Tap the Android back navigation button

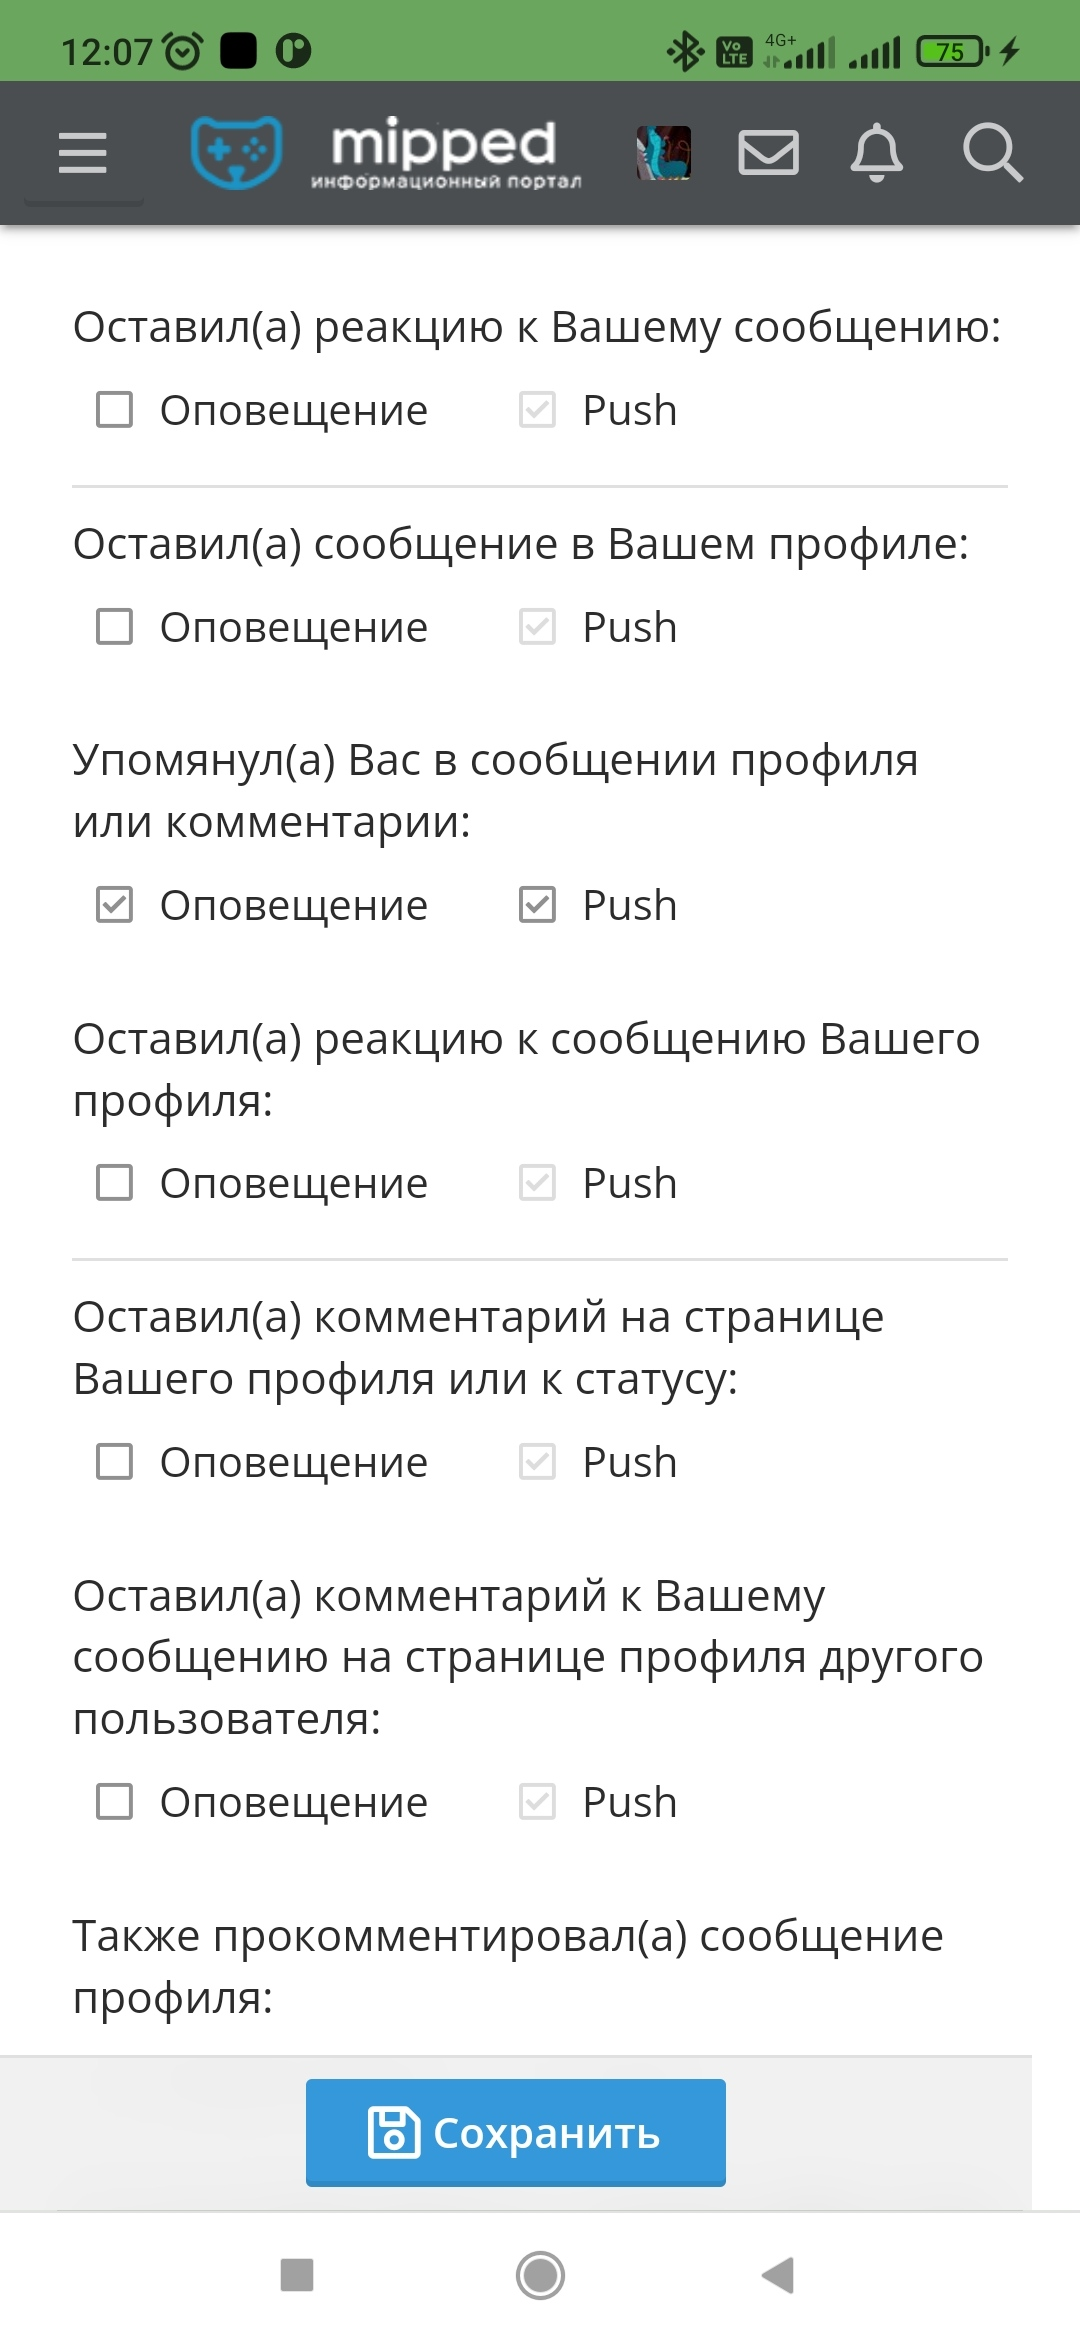[778, 2275]
